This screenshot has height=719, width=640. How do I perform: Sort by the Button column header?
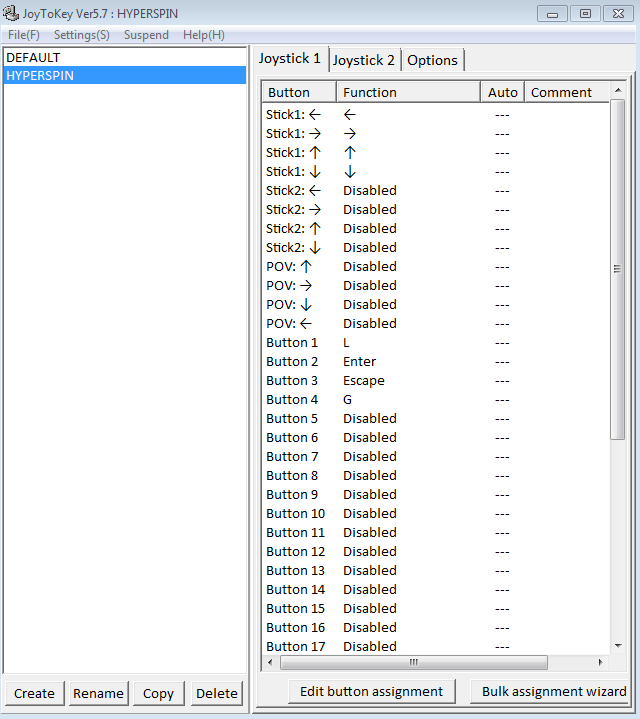tap(299, 92)
